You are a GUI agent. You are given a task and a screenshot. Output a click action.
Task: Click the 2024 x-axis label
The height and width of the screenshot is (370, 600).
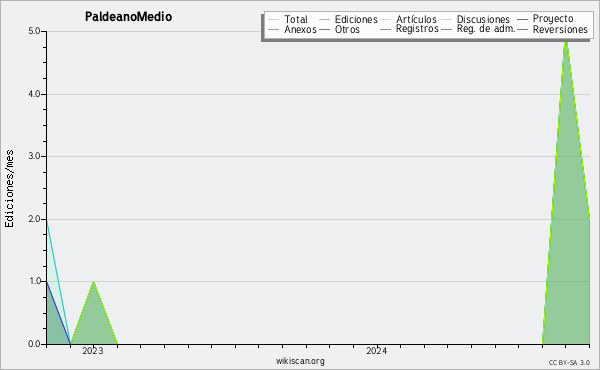click(377, 351)
